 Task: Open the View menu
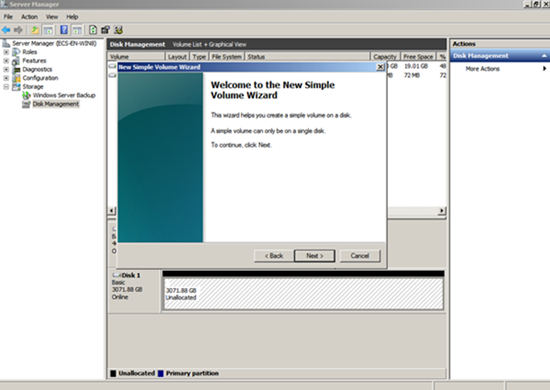[x=52, y=17]
